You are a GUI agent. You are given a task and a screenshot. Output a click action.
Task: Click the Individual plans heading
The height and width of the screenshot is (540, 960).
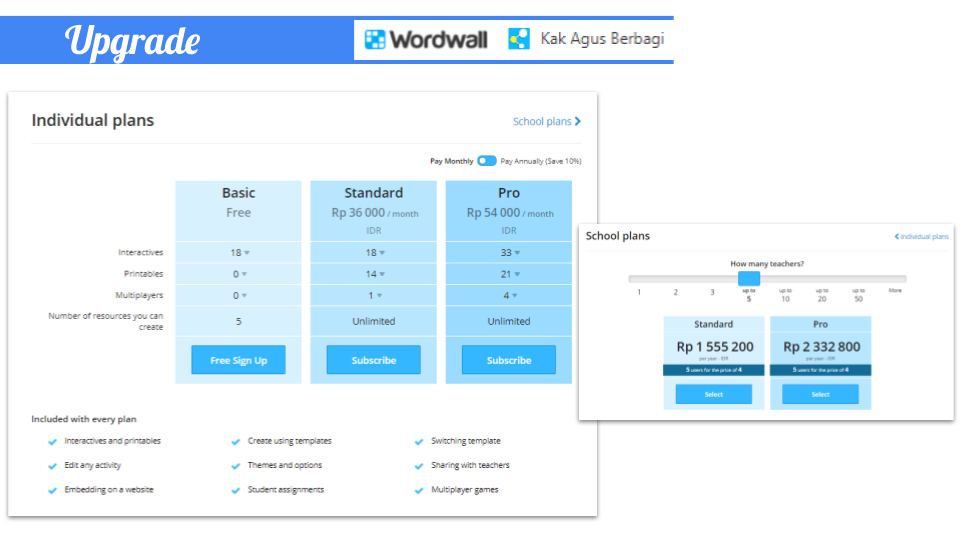[x=93, y=120]
